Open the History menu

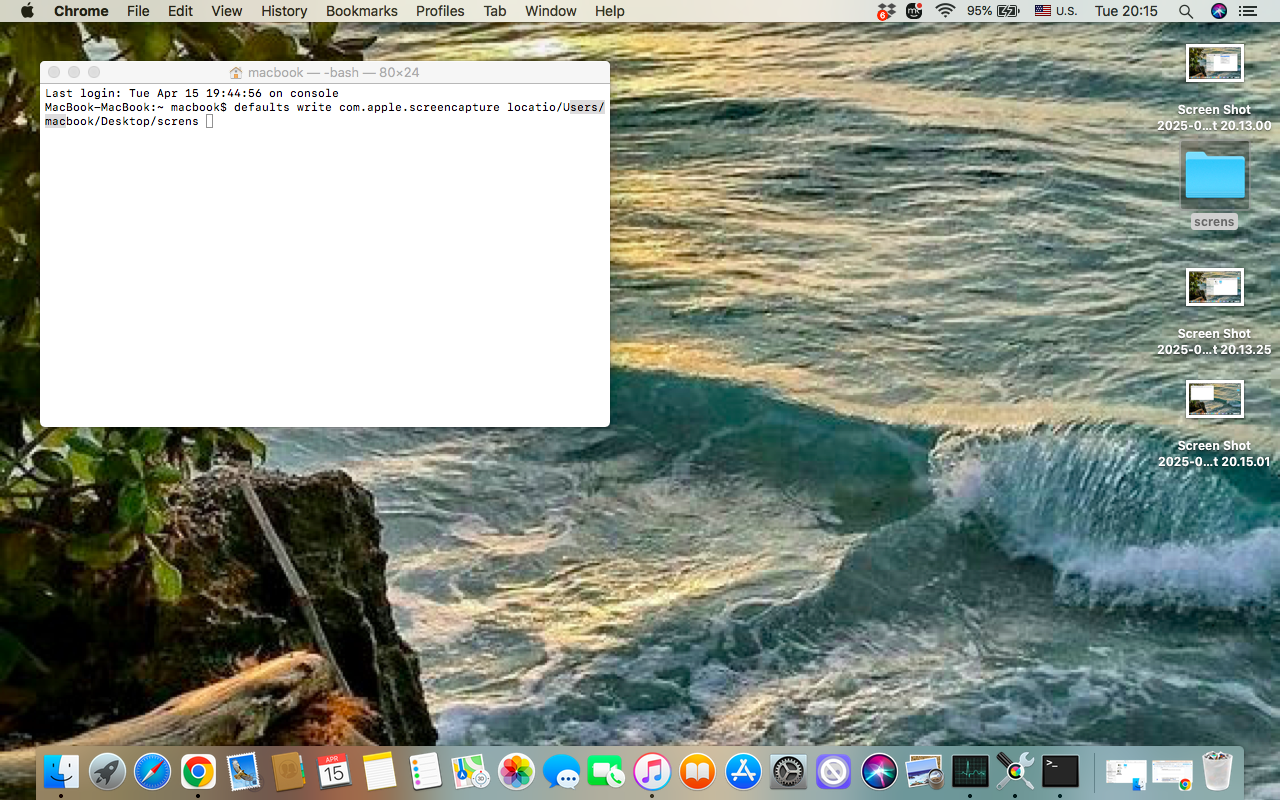(284, 11)
